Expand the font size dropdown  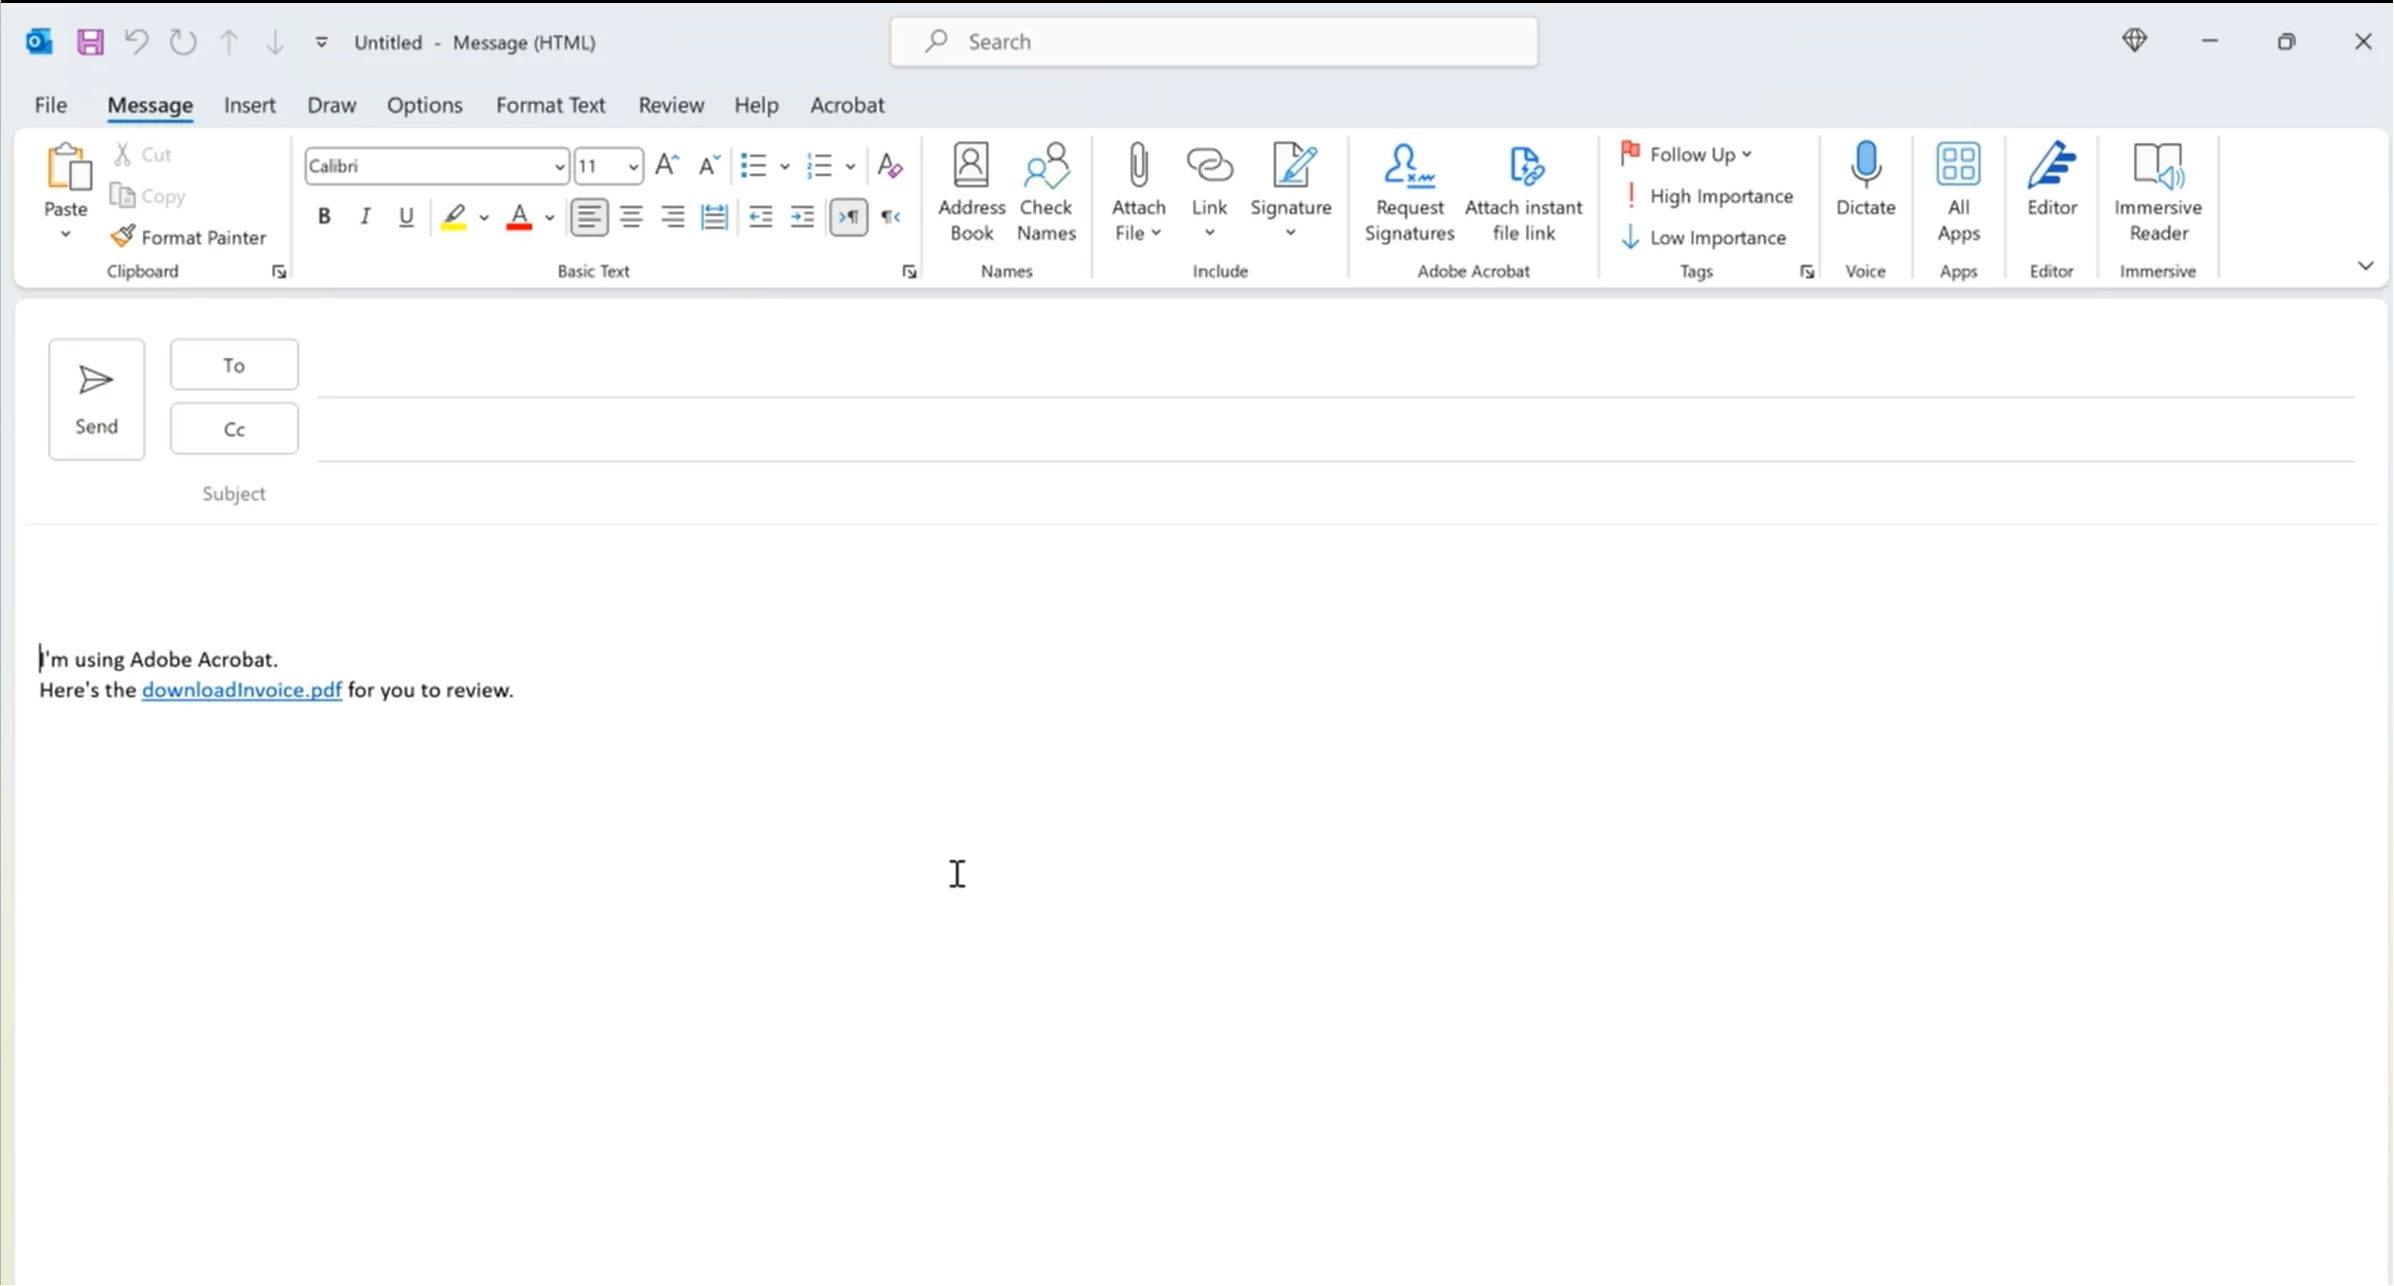pyautogui.click(x=633, y=166)
